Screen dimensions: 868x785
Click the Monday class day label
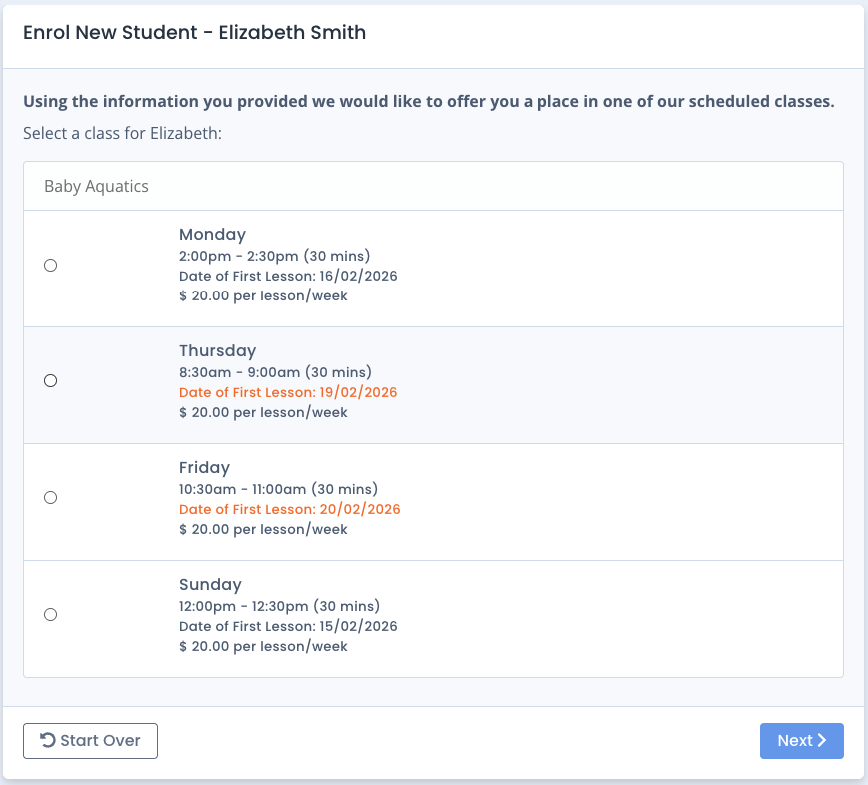click(x=212, y=235)
